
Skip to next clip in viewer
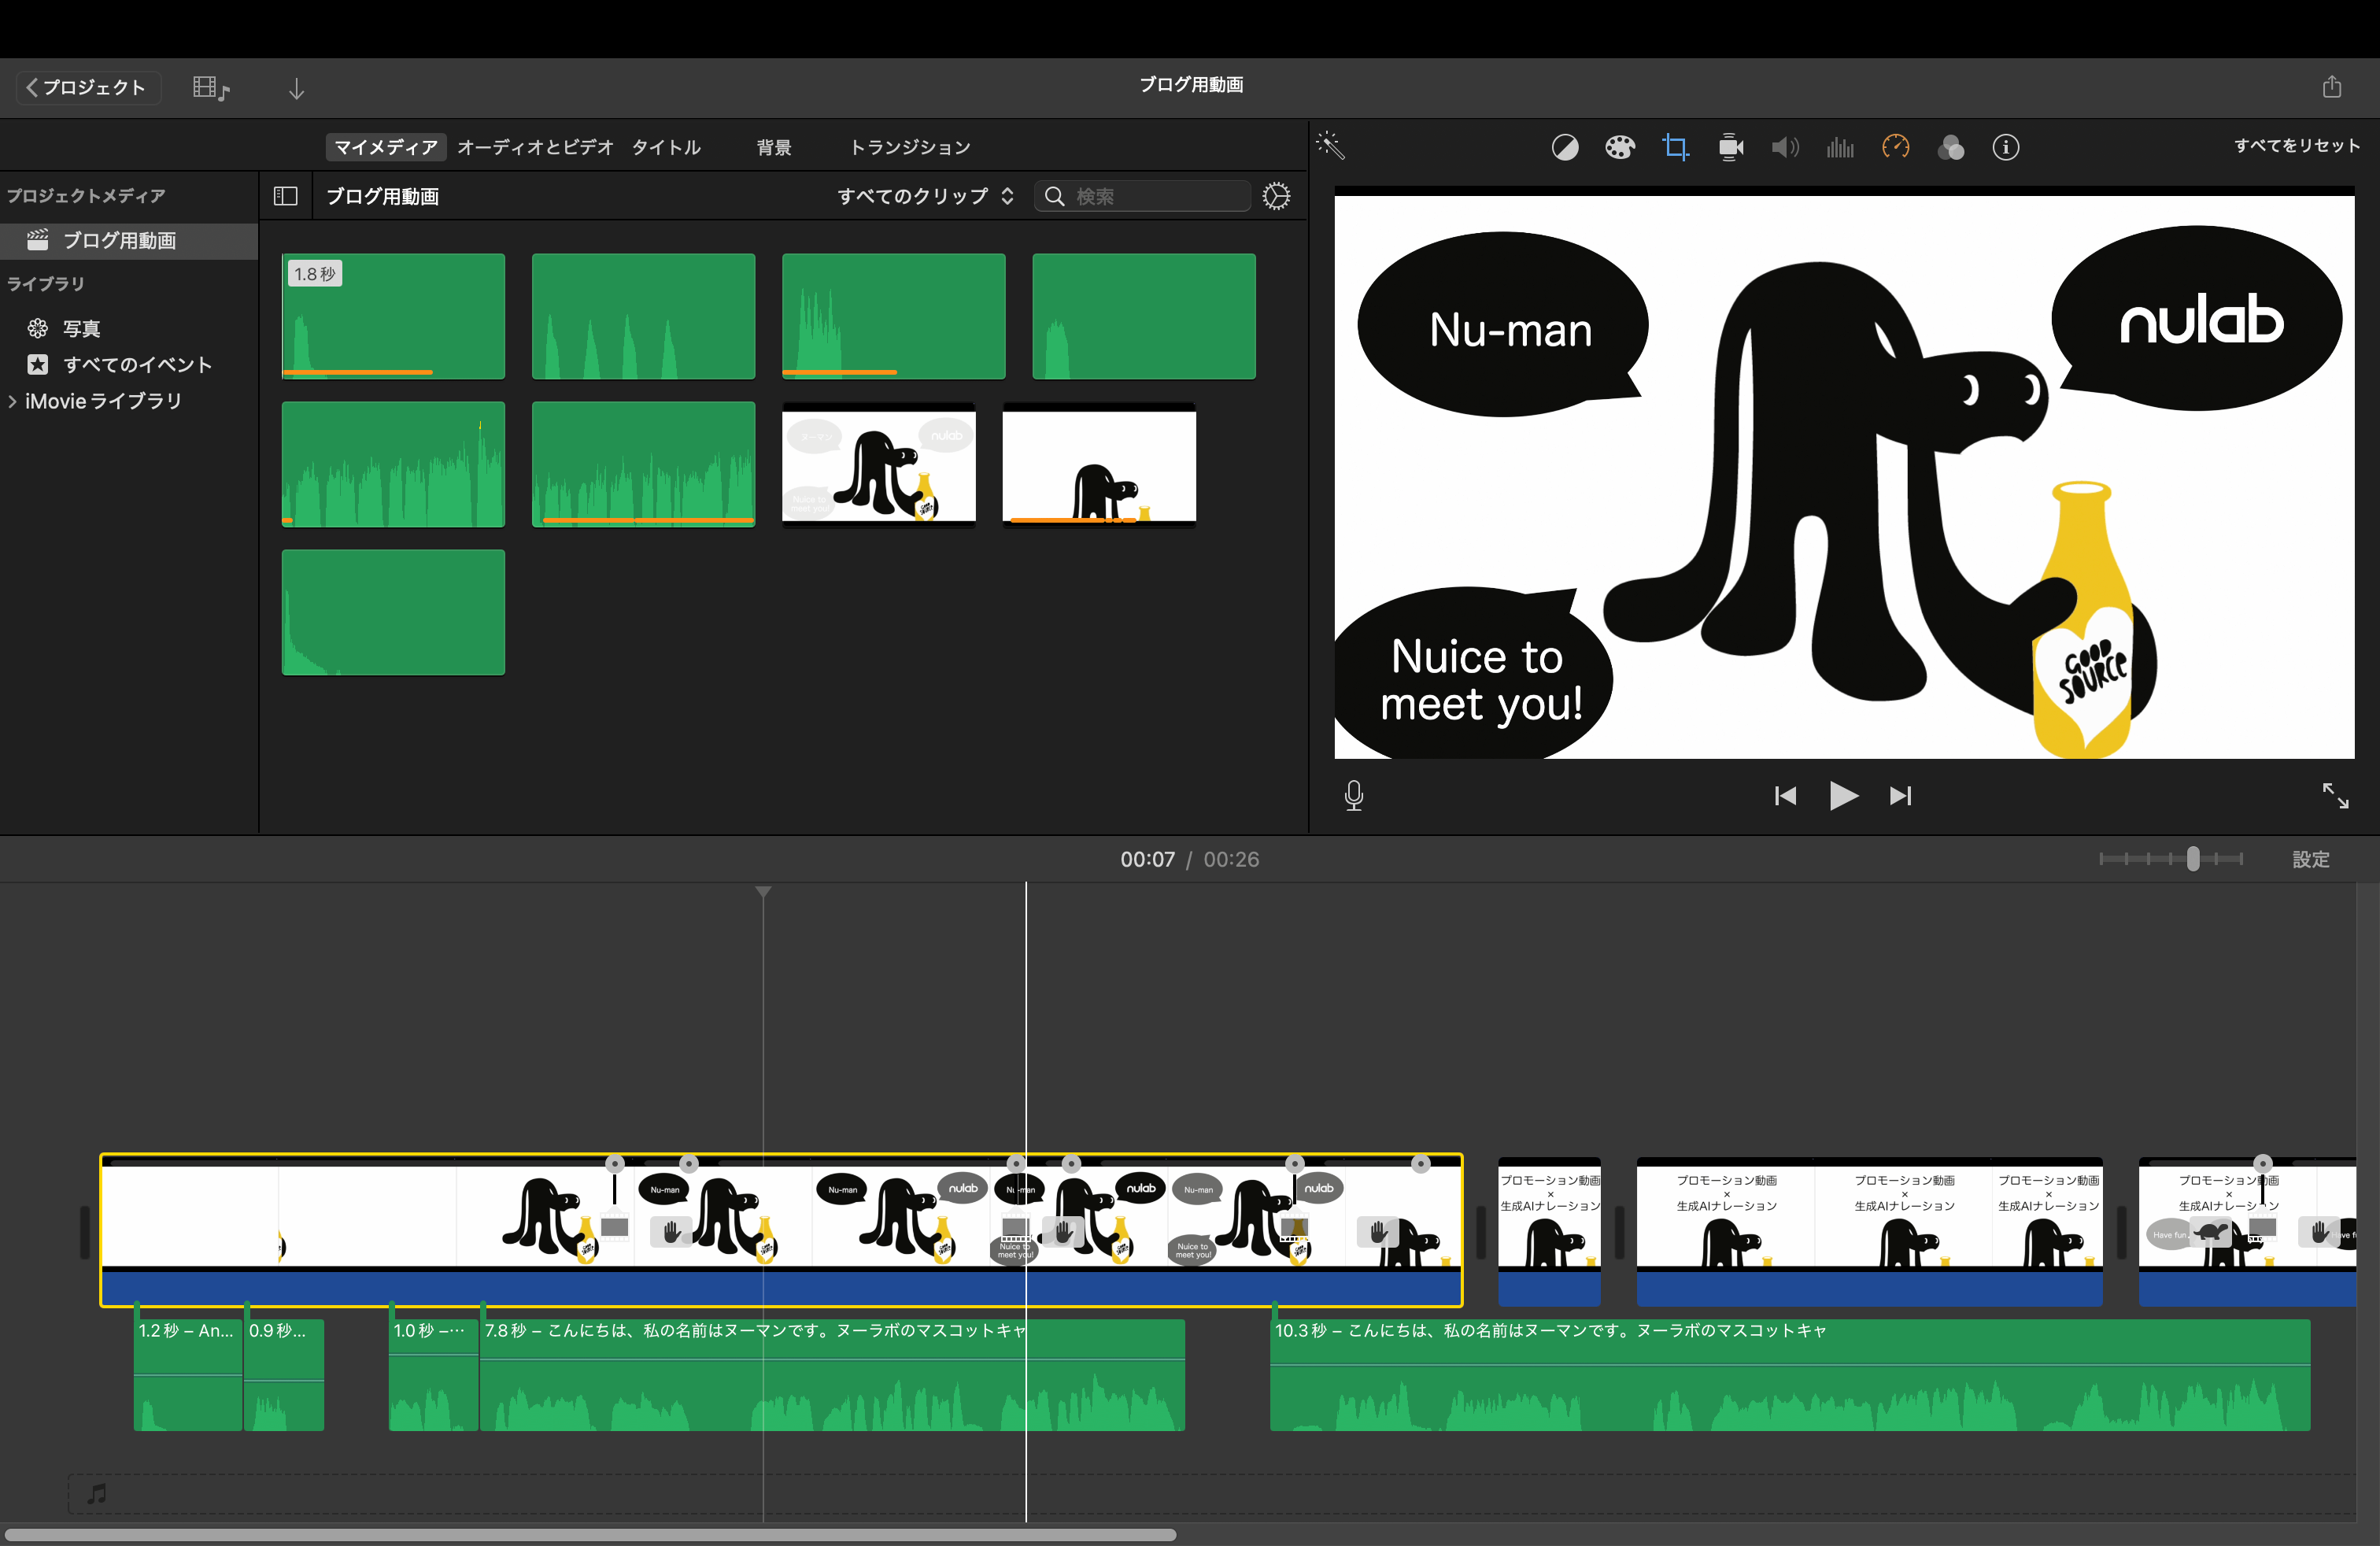click(x=1900, y=796)
